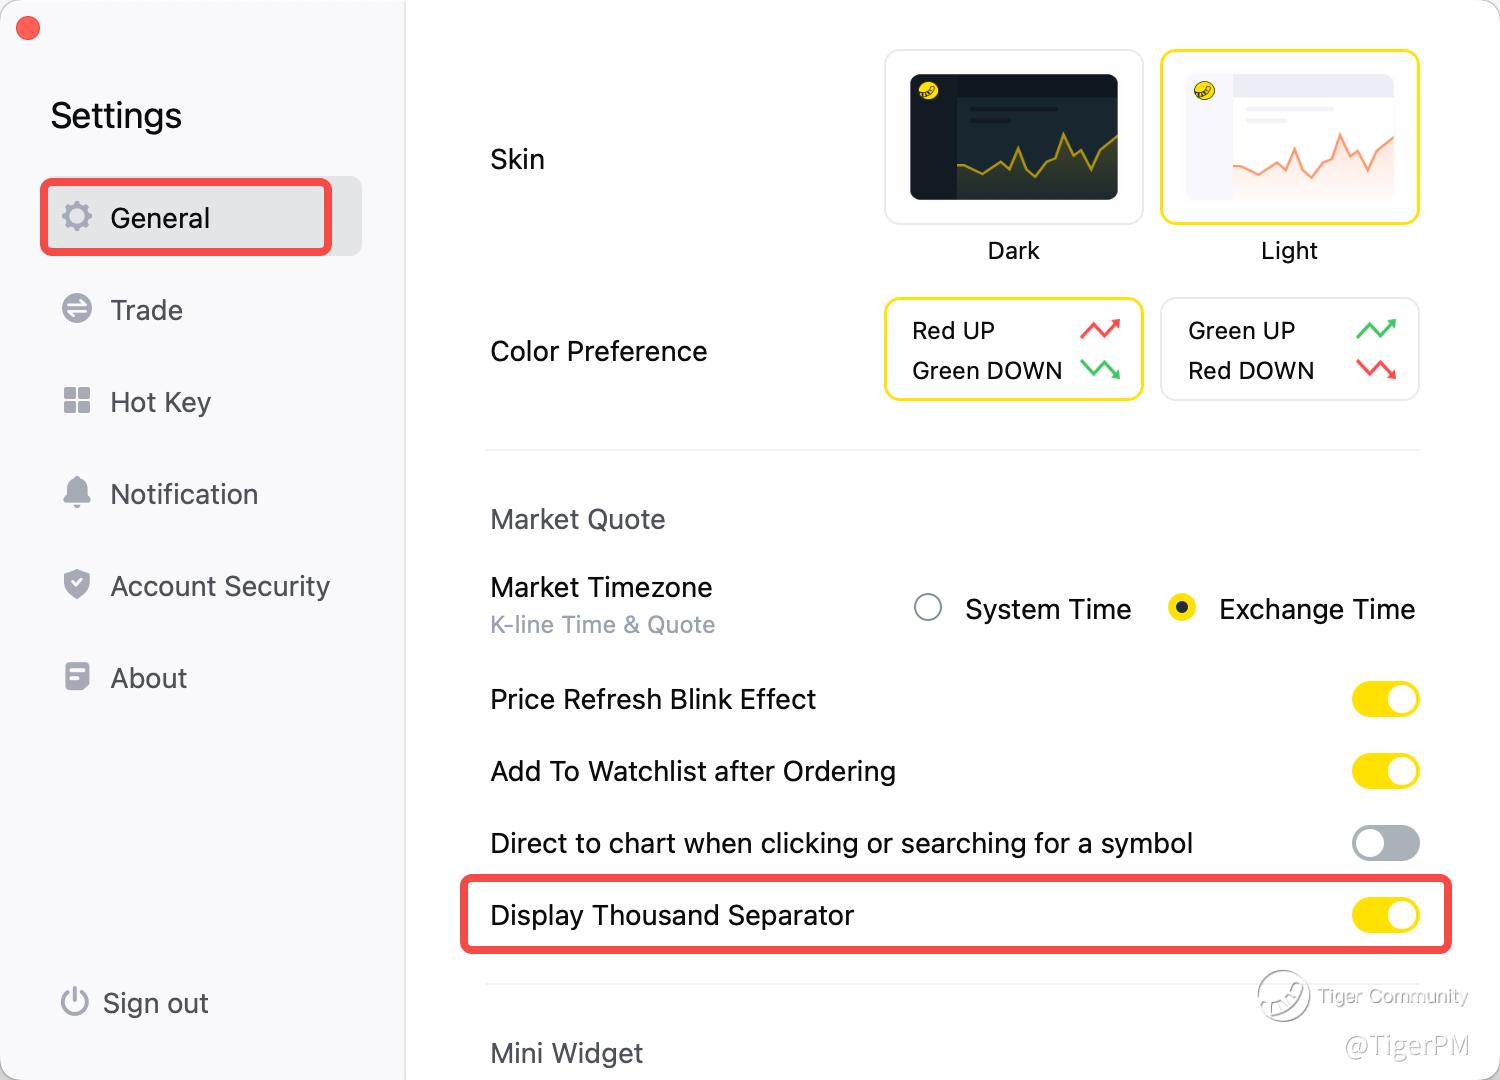The height and width of the screenshot is (1080, 1500).
Task: Select Exchange Time radio button
Action: pyautogui.click(x=1182, y=608)
